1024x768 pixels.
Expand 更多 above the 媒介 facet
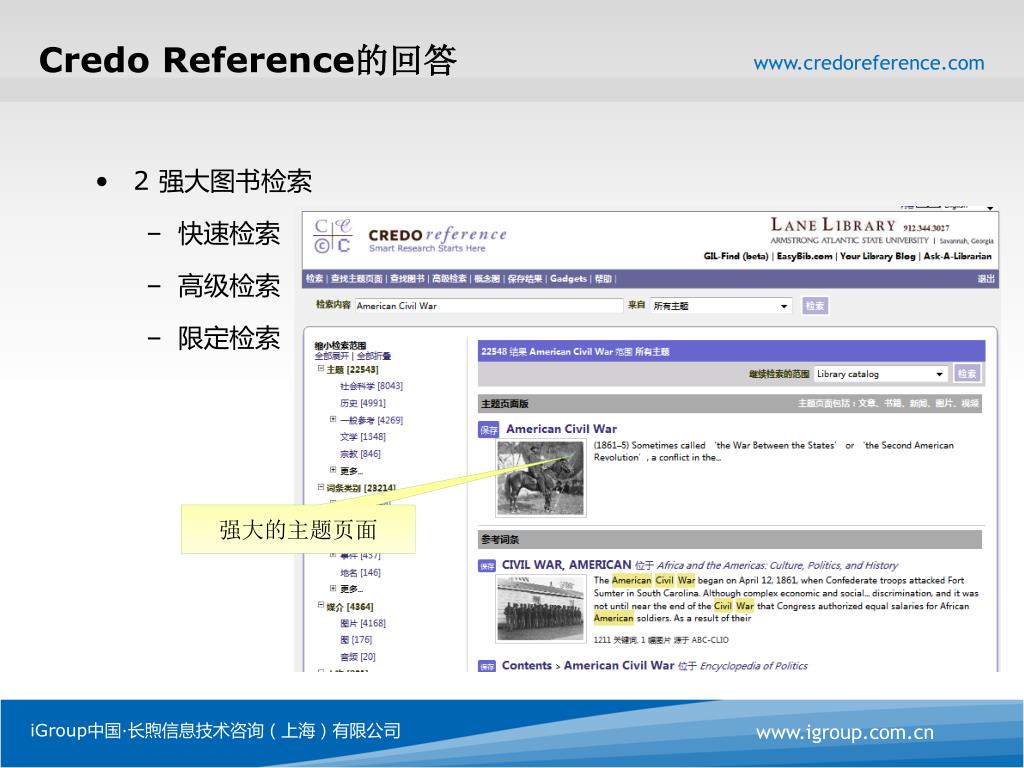[x=333, y=589]
